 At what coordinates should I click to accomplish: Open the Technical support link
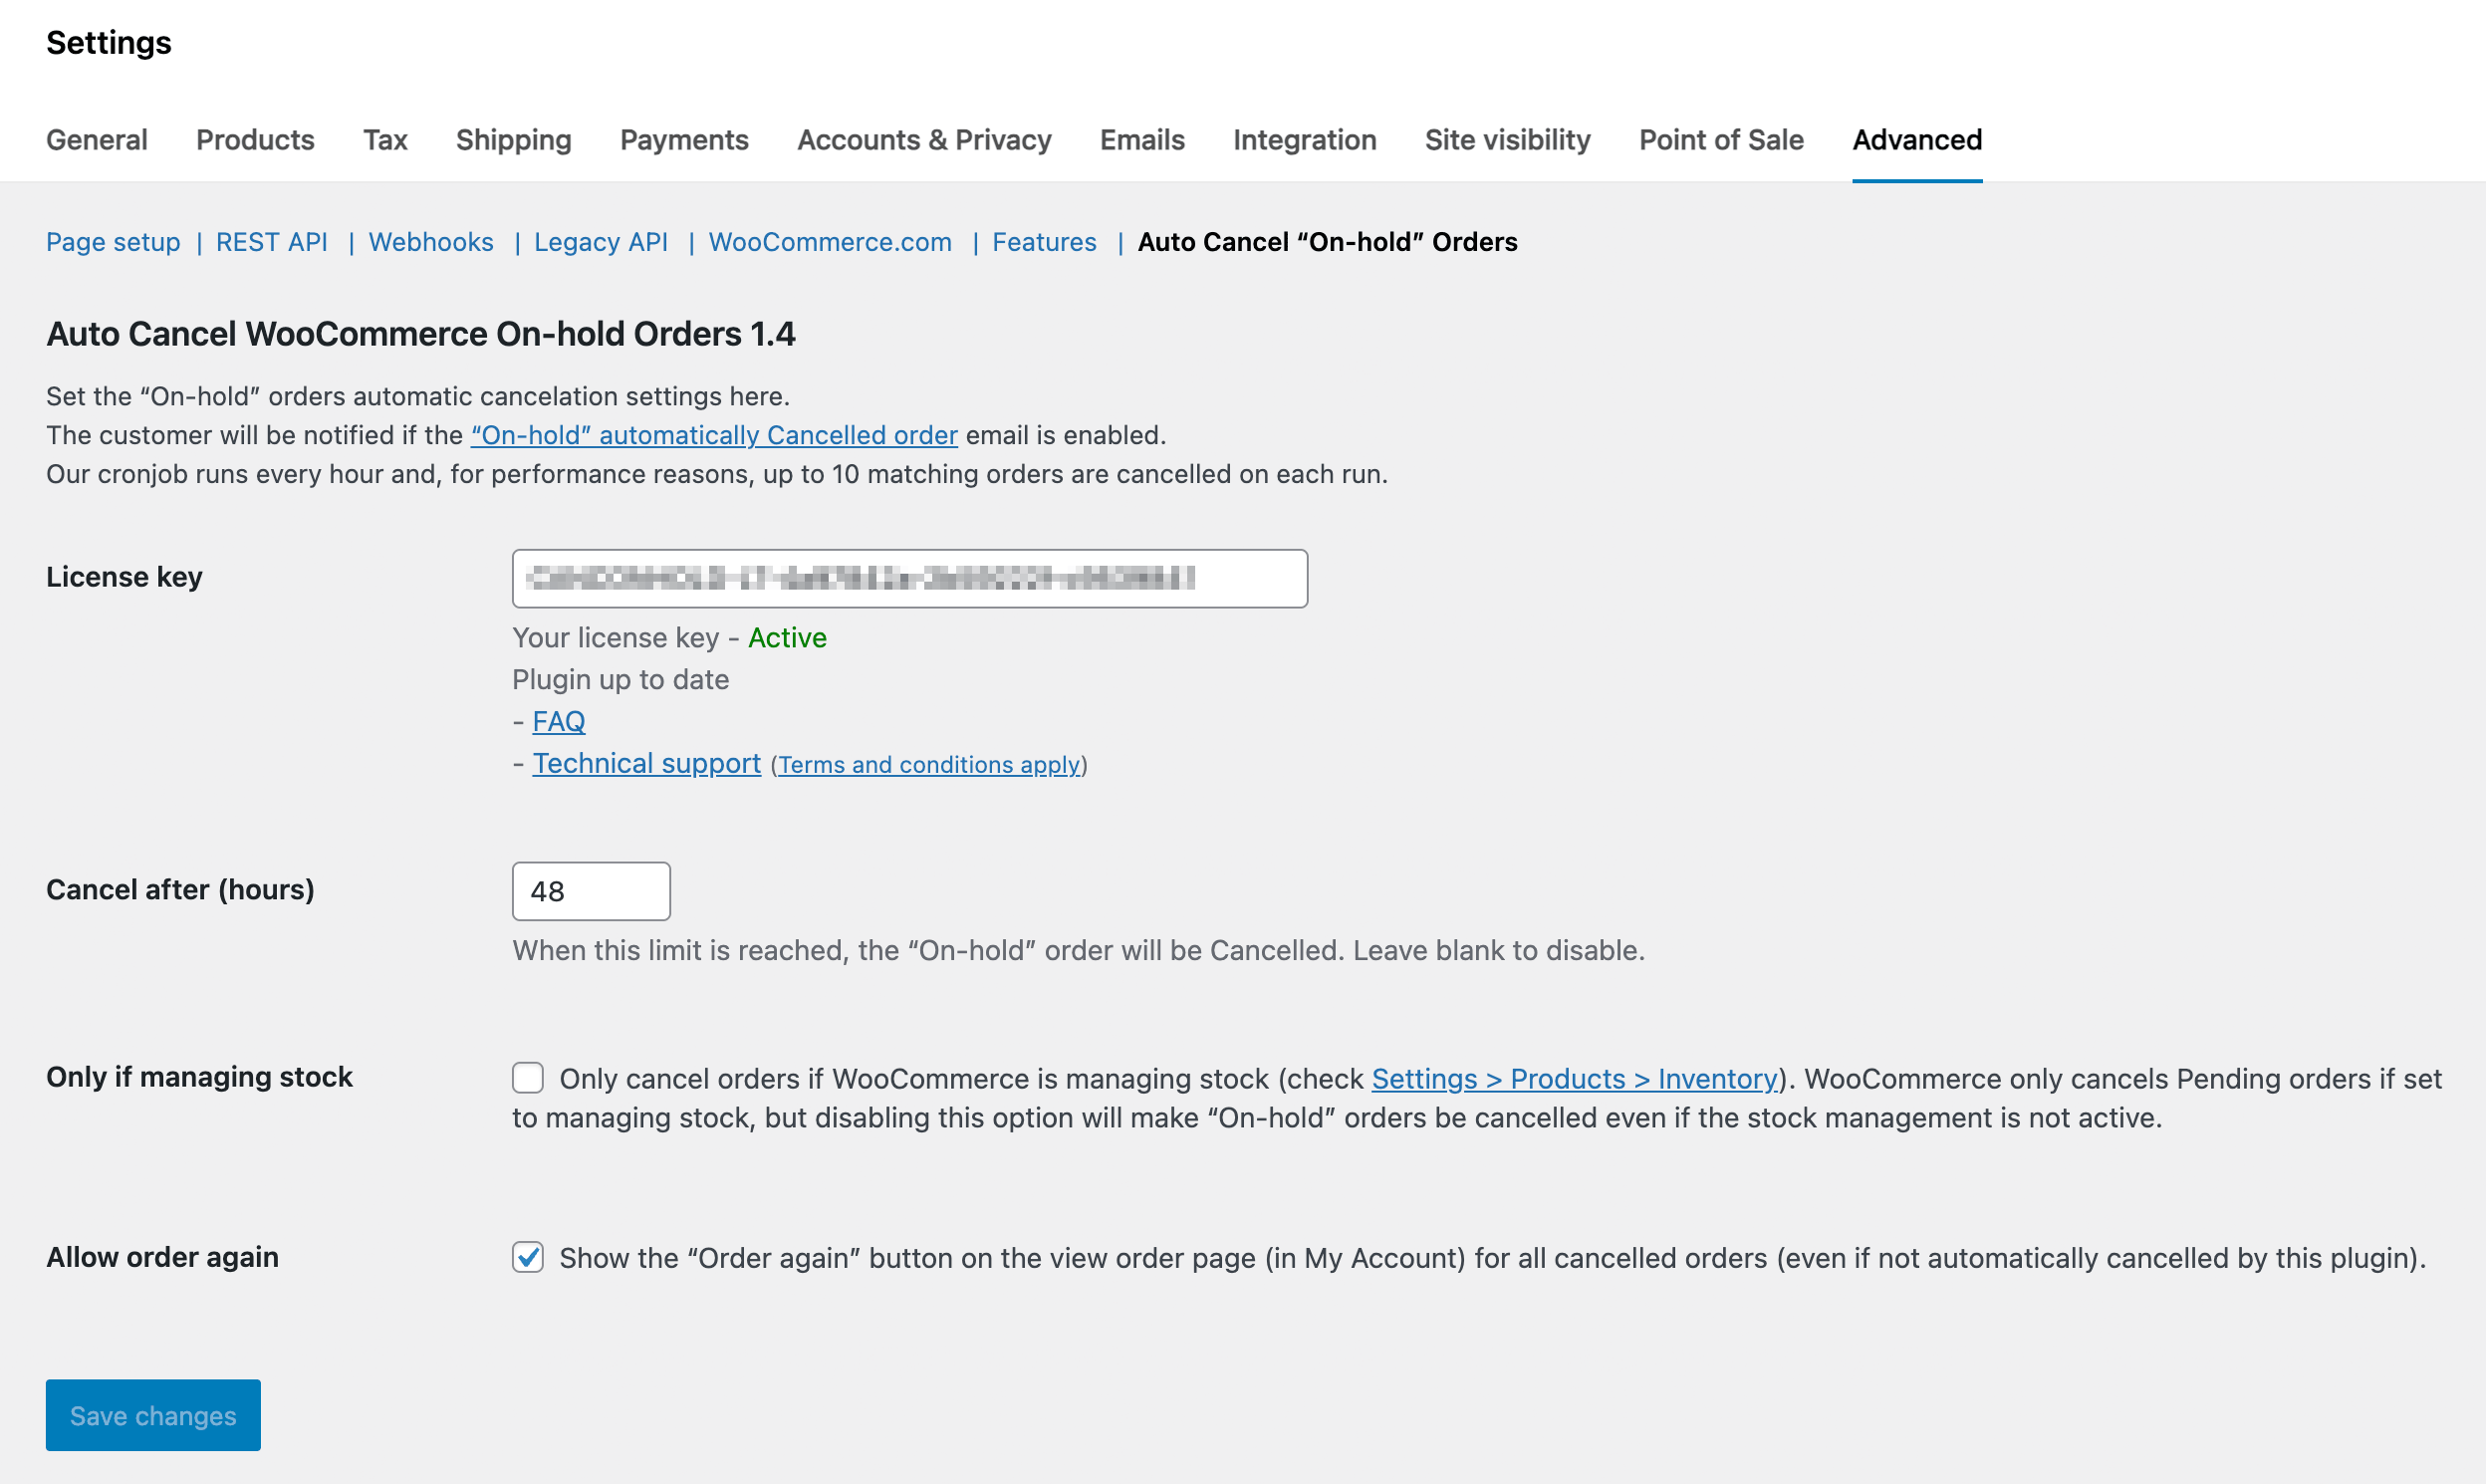[646, 763]
